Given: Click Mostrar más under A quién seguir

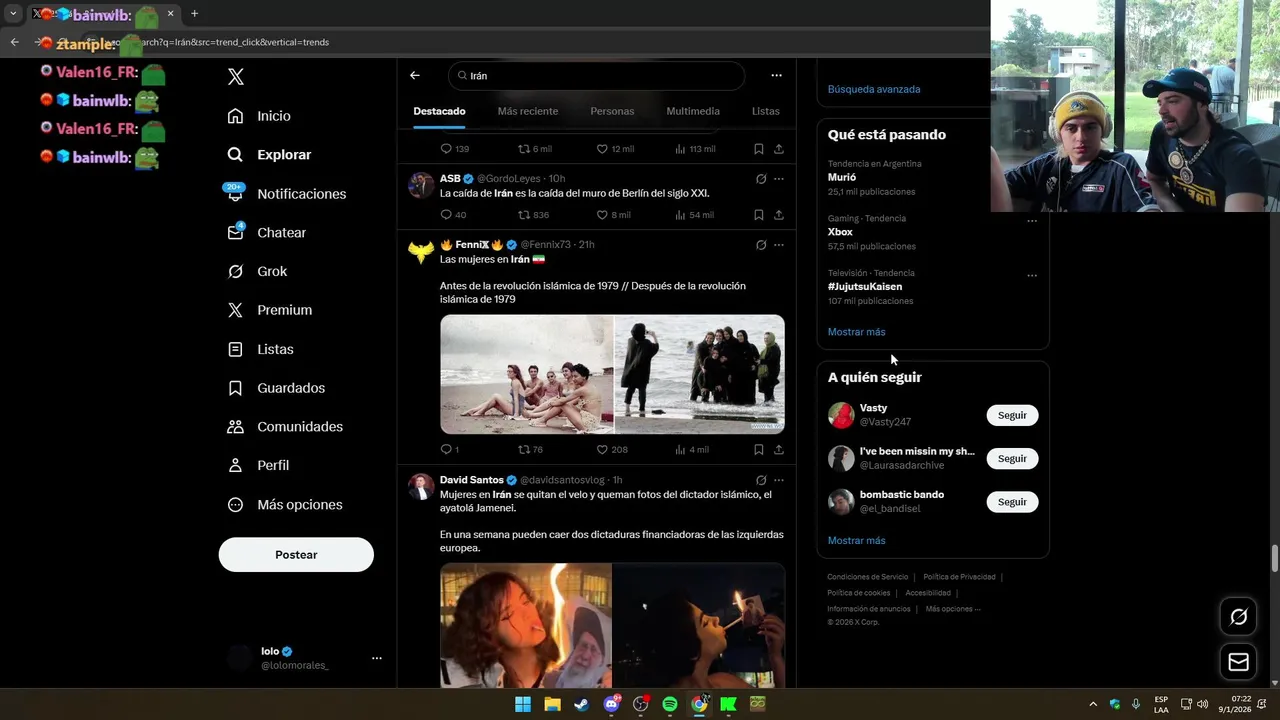Looking at the screenshot, I should coord(856,541).
